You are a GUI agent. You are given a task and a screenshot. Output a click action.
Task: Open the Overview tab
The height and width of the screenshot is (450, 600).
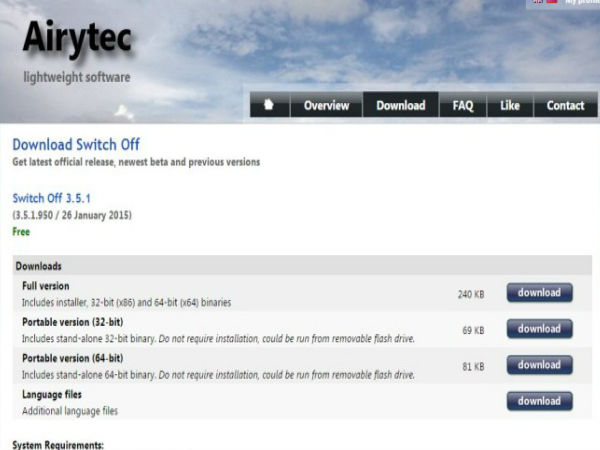click(x=326, y=105)
